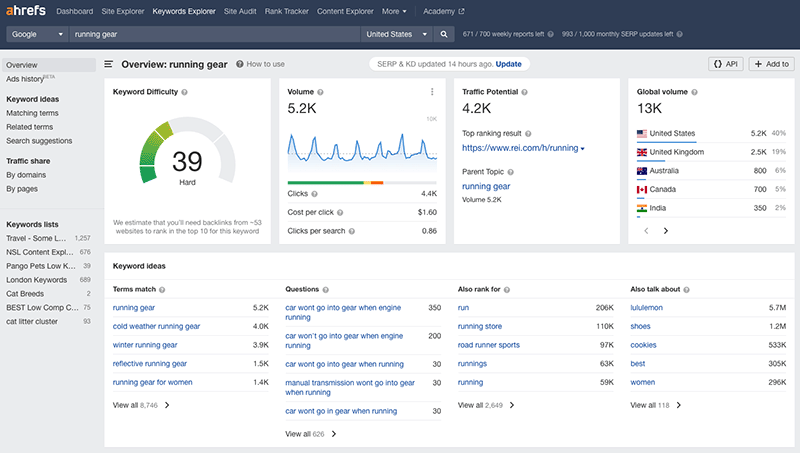The height and width of the screenshot is (453, 800).
Task: Open the lululemon keyword link
Action: tap(646, 308)
